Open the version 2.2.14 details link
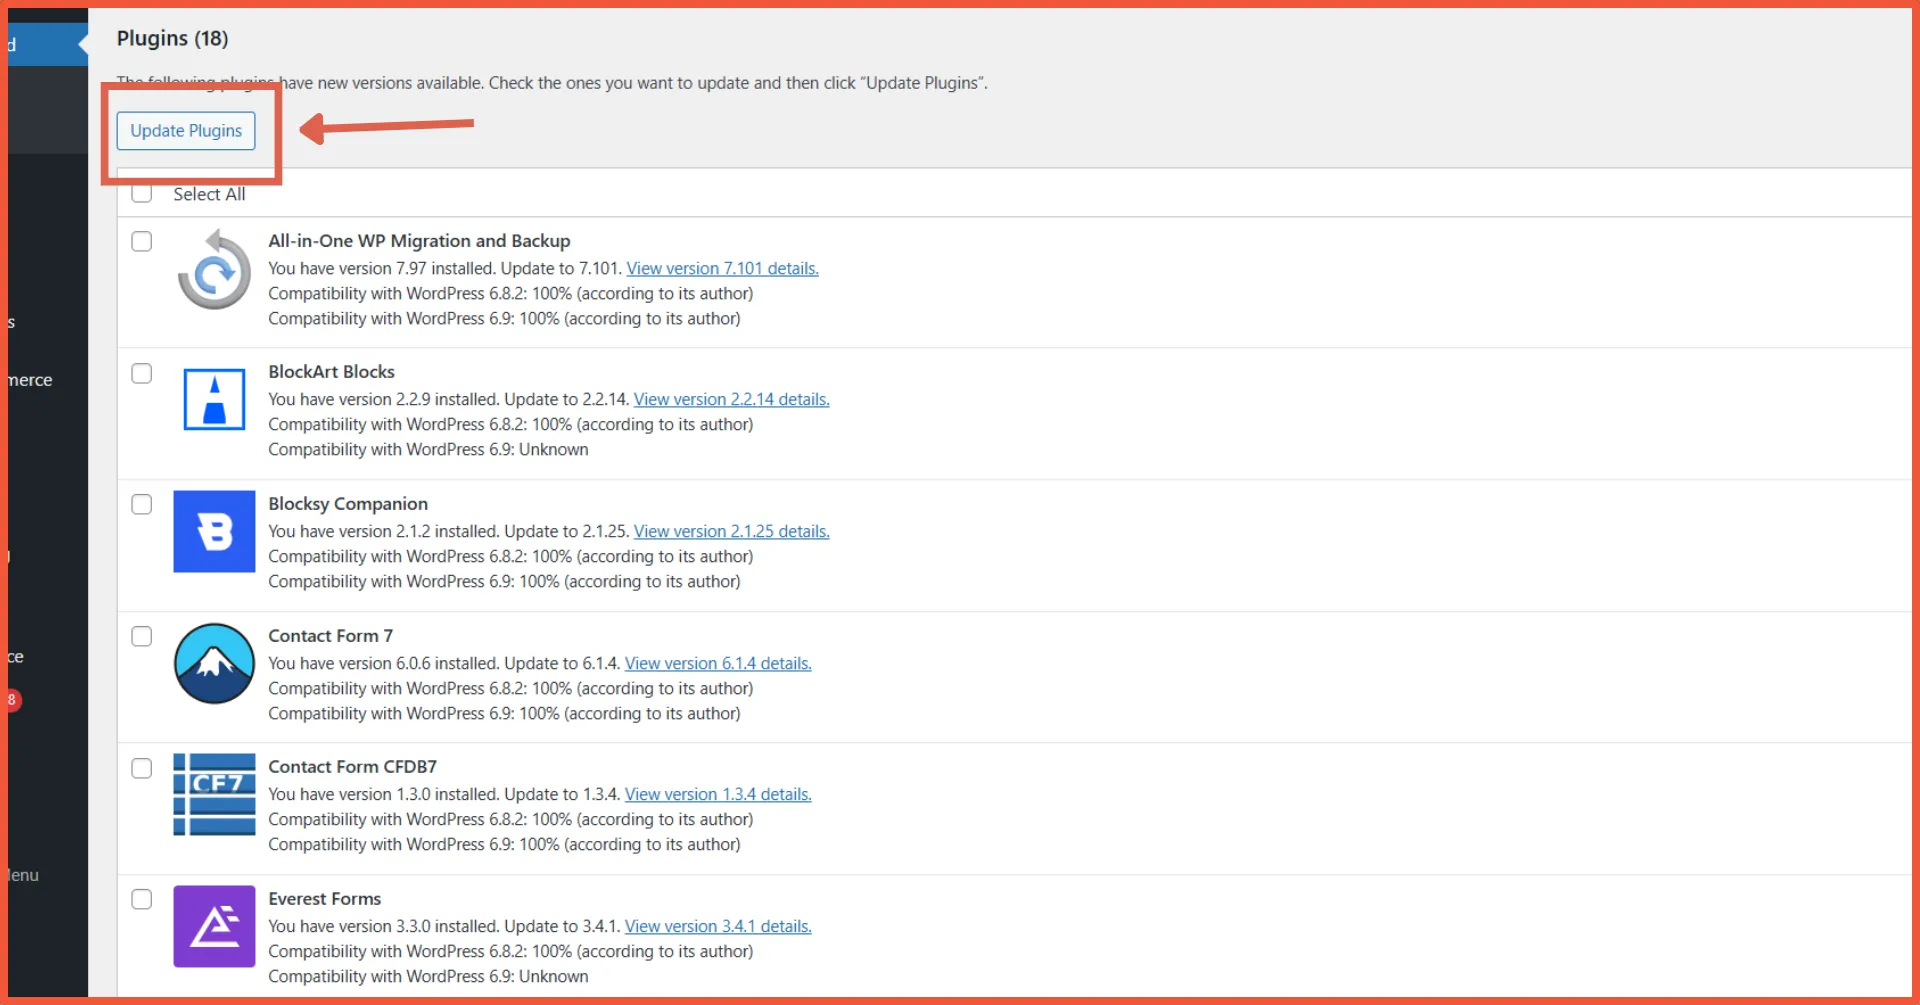Viewport: 1920px width, 1005px height. point(731,399)
